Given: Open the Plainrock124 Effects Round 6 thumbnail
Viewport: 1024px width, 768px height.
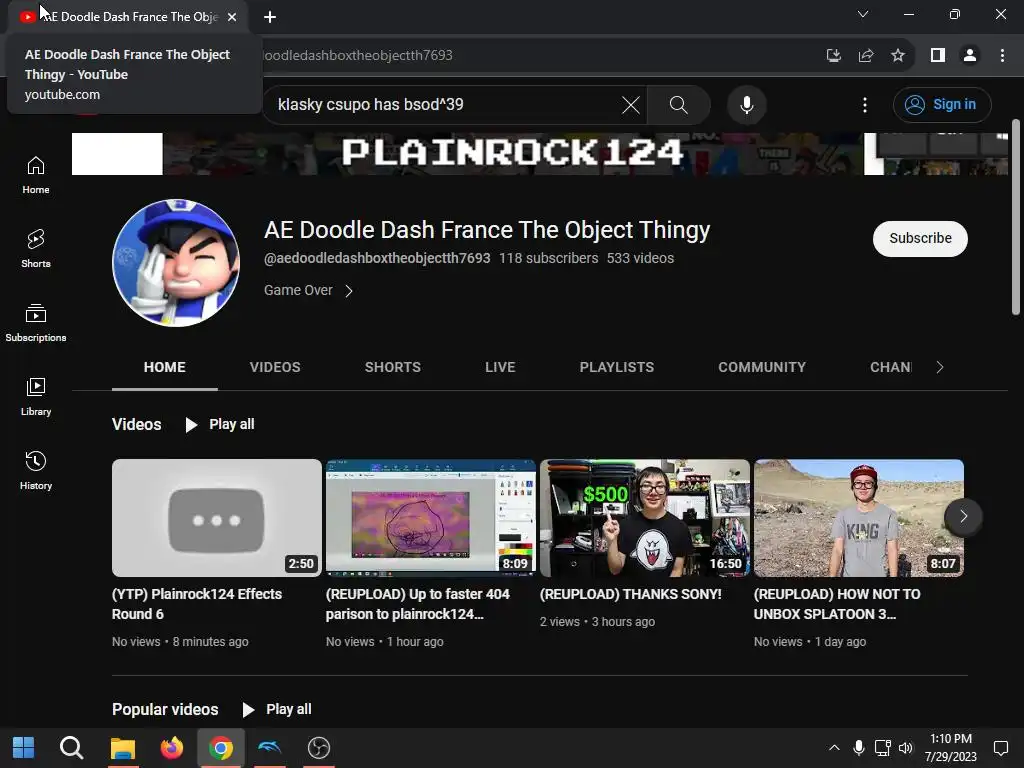Looking at the screenshot, I should click(217, 518).
